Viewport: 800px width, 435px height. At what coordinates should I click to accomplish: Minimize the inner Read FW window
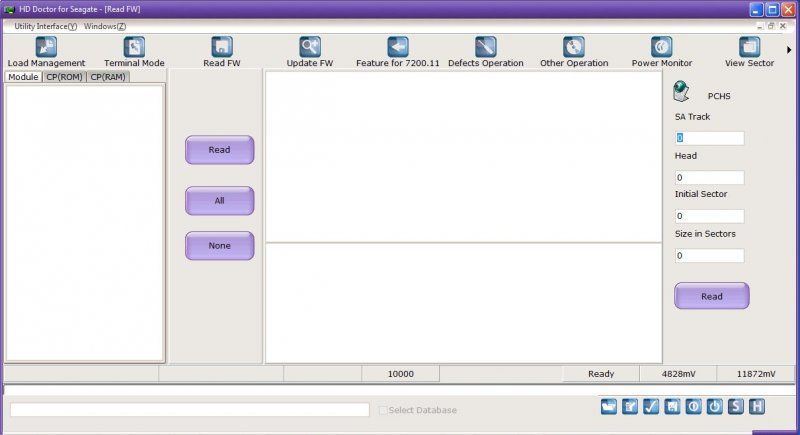pyautogui.click(x=760, y=26)
